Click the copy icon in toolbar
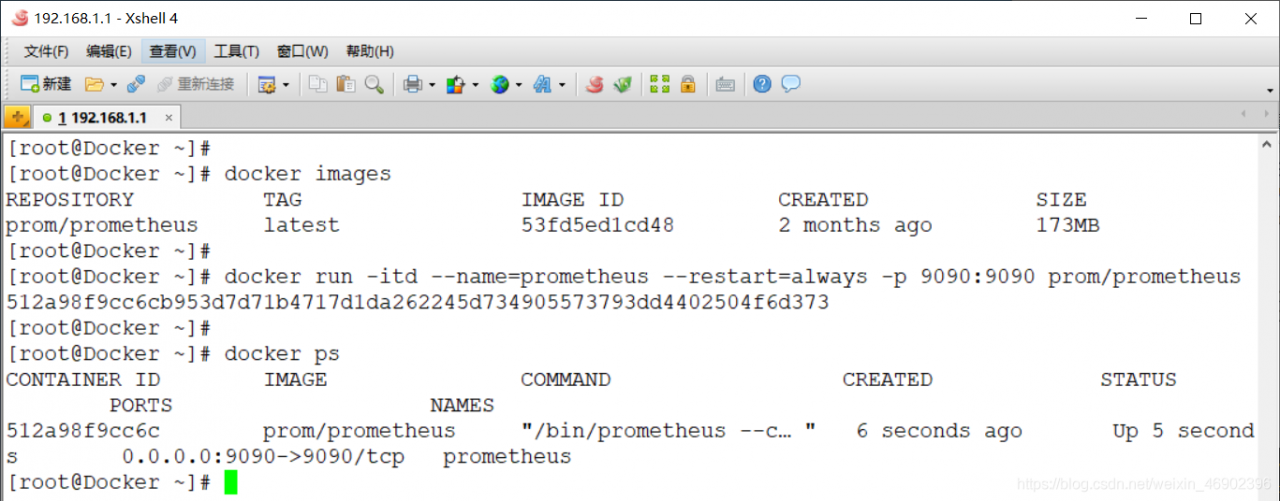 tap(318, 84)
